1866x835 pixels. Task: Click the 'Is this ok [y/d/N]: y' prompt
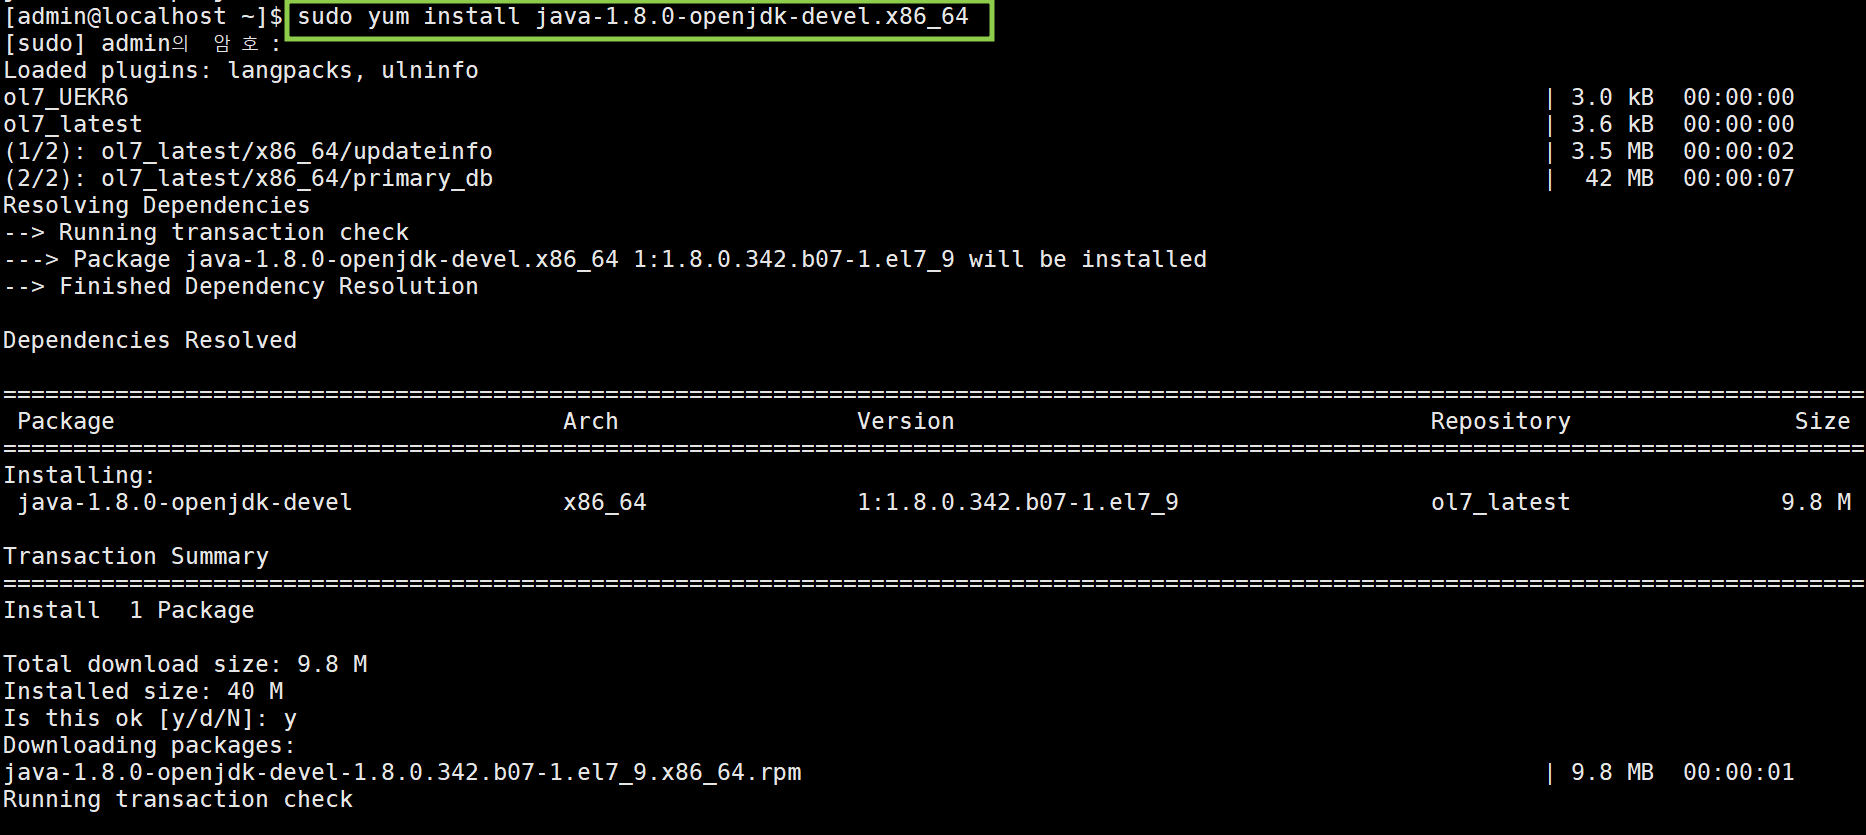[150, 719]
